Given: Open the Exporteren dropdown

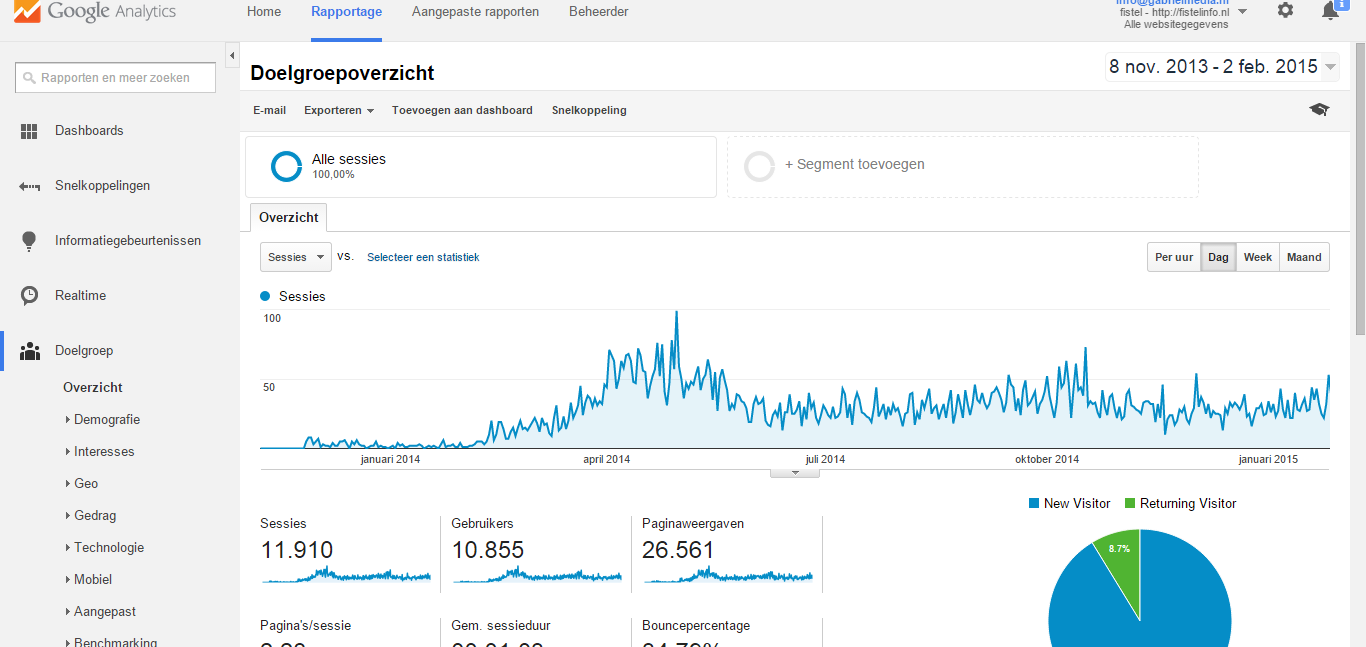Looking at the screenshot, I should (339, 110).
